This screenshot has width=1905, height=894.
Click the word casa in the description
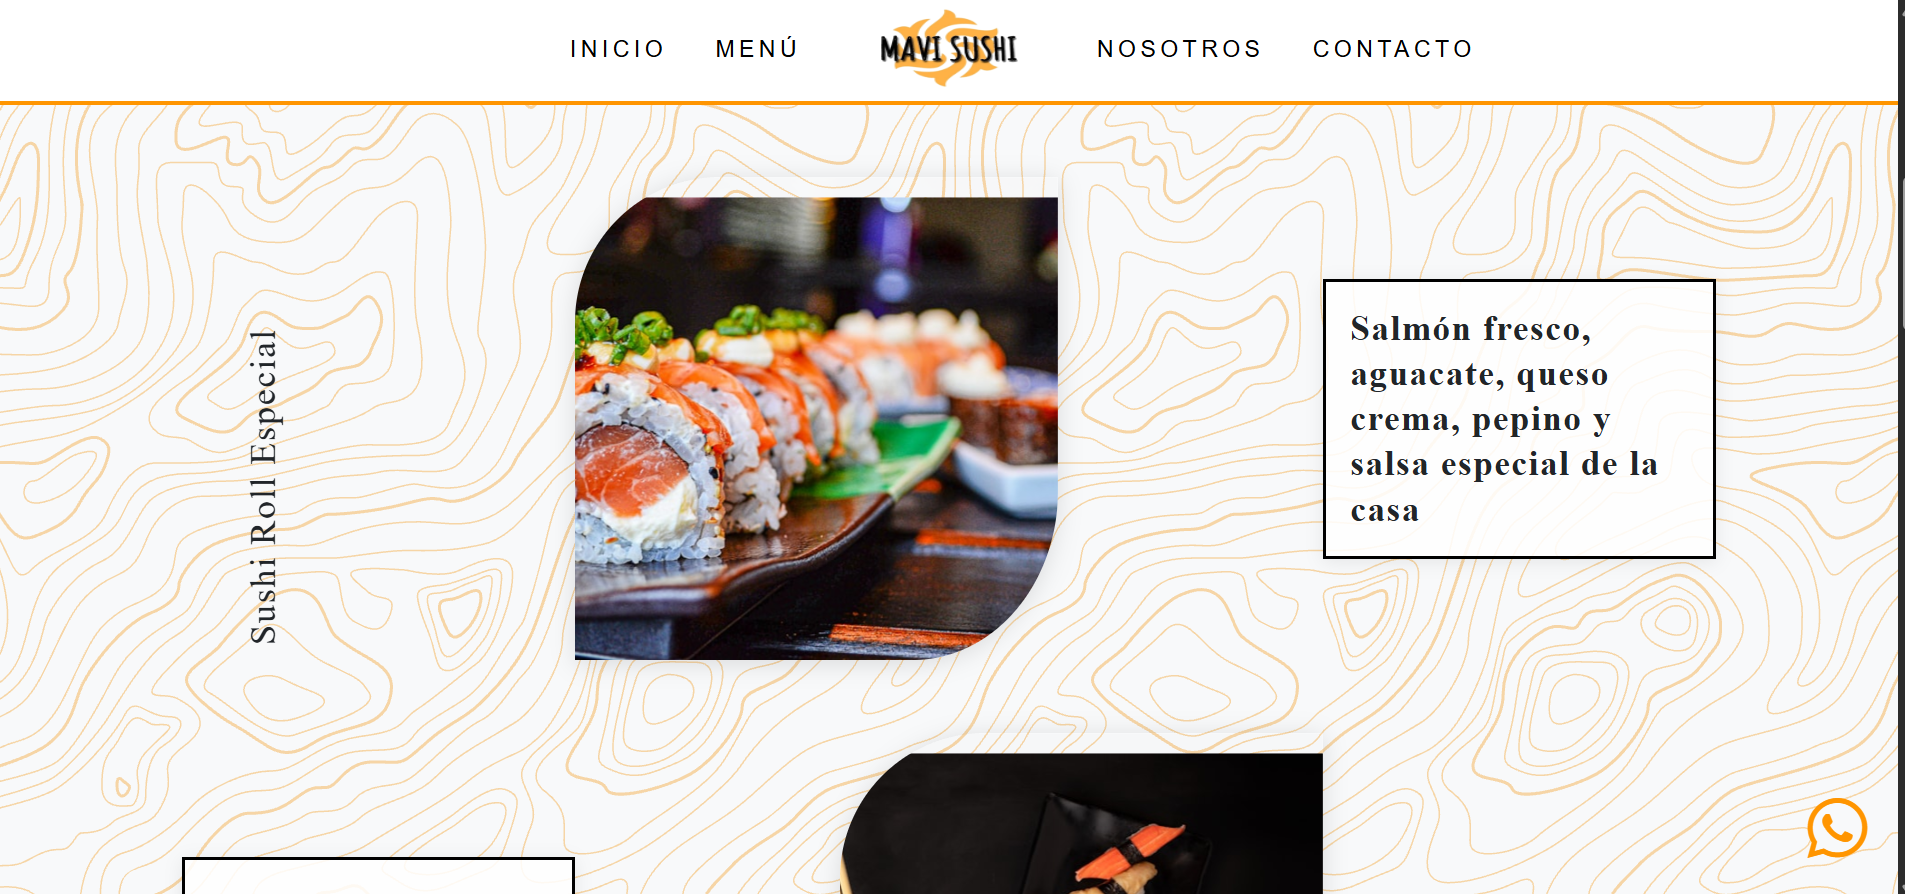1384,511
